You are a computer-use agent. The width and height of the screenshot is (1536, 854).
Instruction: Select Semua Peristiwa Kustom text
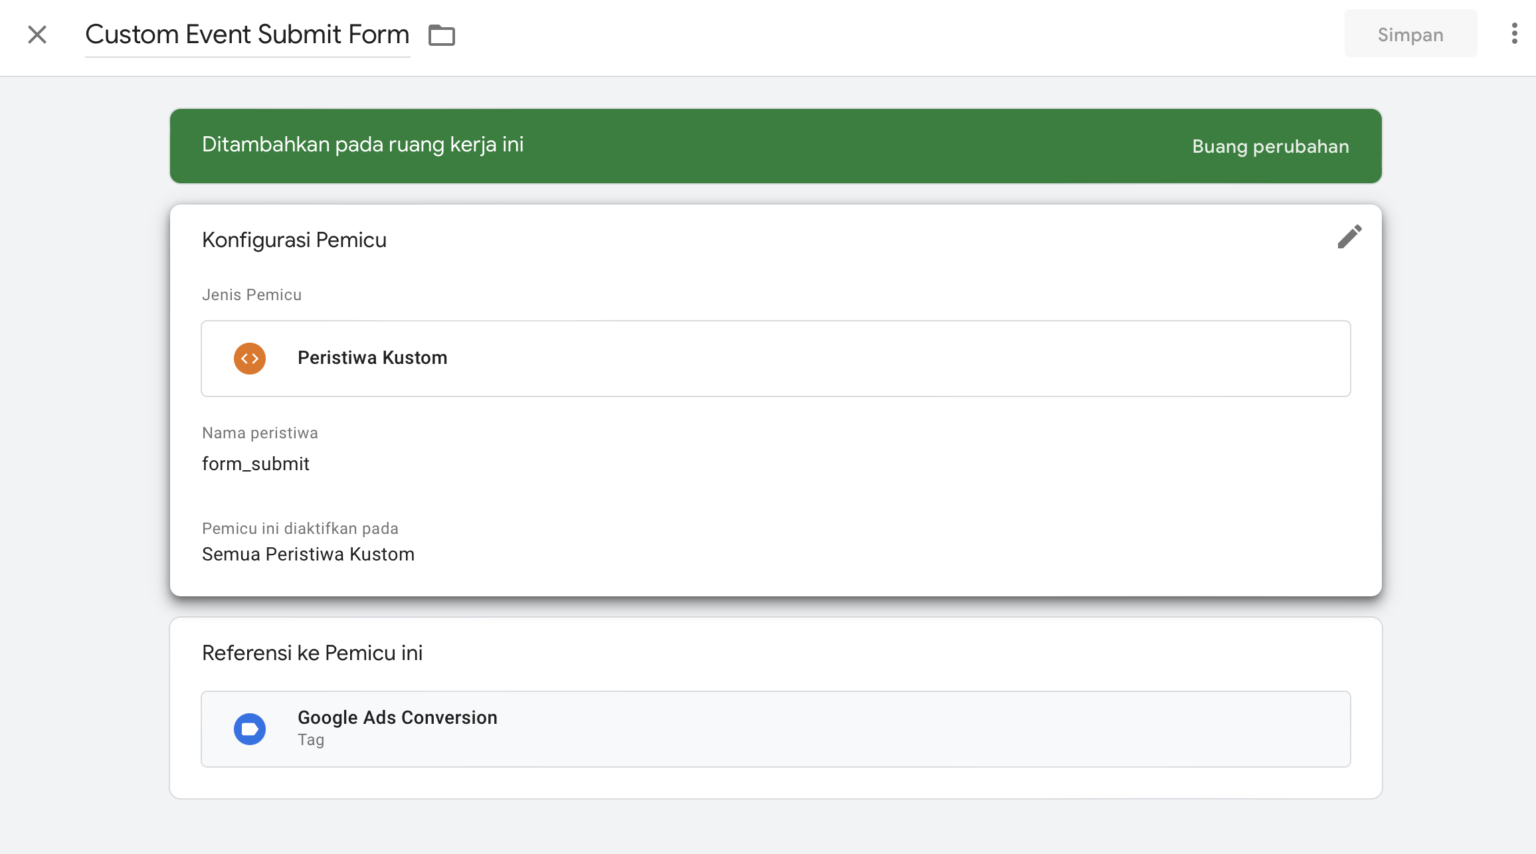tap(308, 554)
